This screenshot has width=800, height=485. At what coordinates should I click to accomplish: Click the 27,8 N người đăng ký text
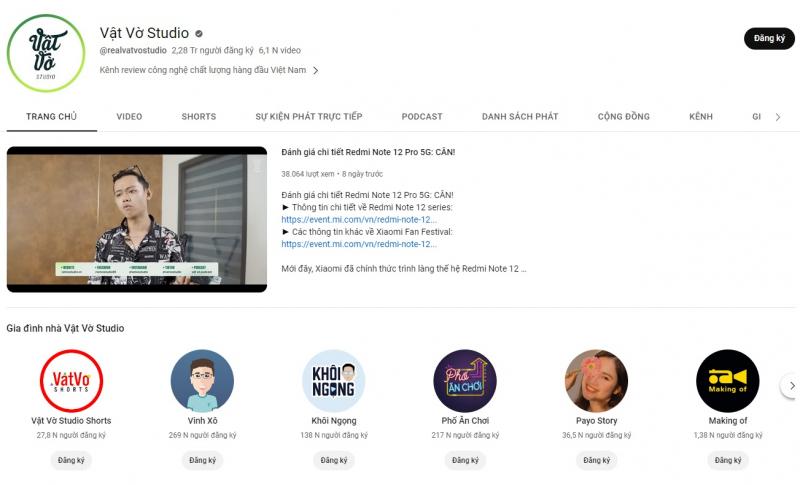click(x=71, y=436)
